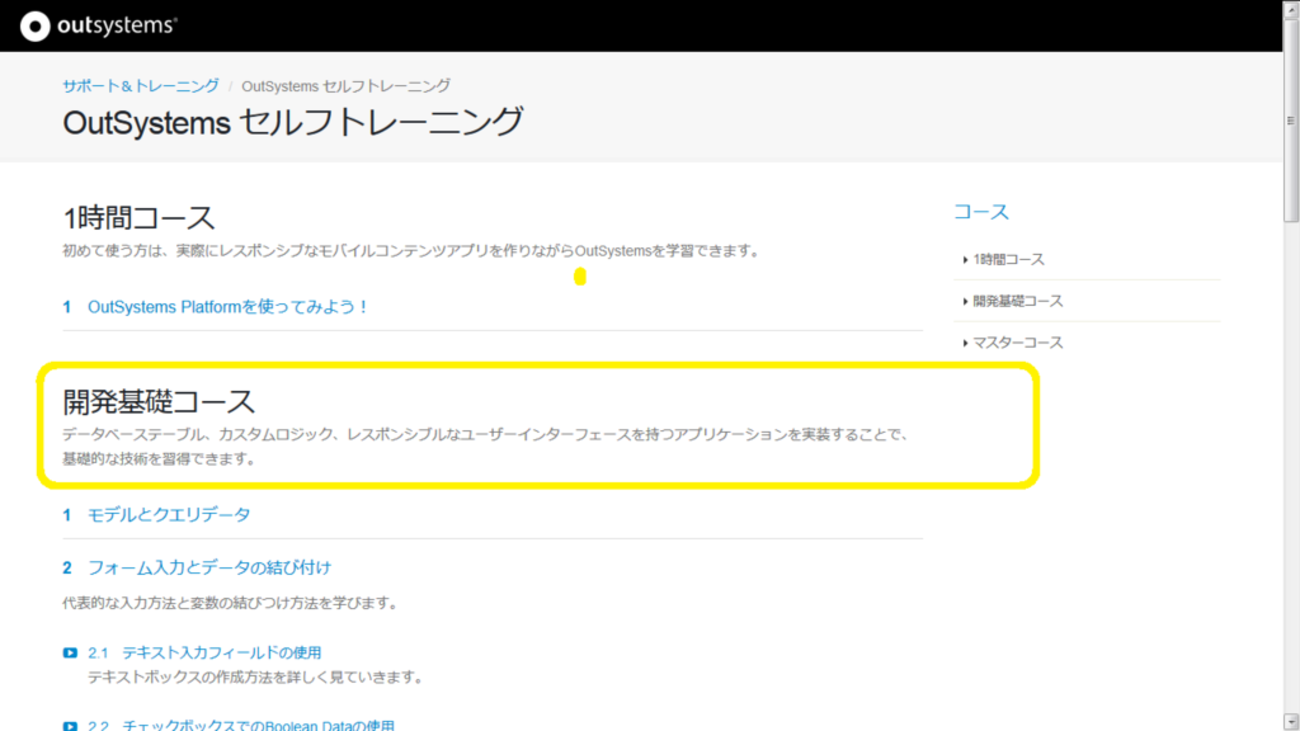Click the 1時間コース section heading
1300x731 pixels.
(139, 218)
